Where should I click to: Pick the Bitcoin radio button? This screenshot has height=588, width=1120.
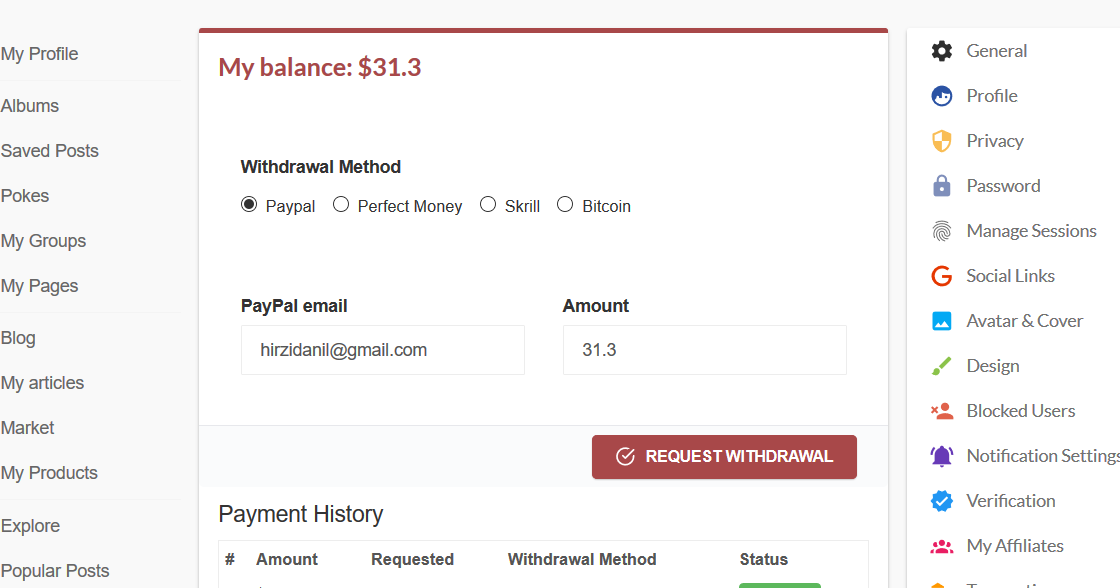[x=565, y=205]
